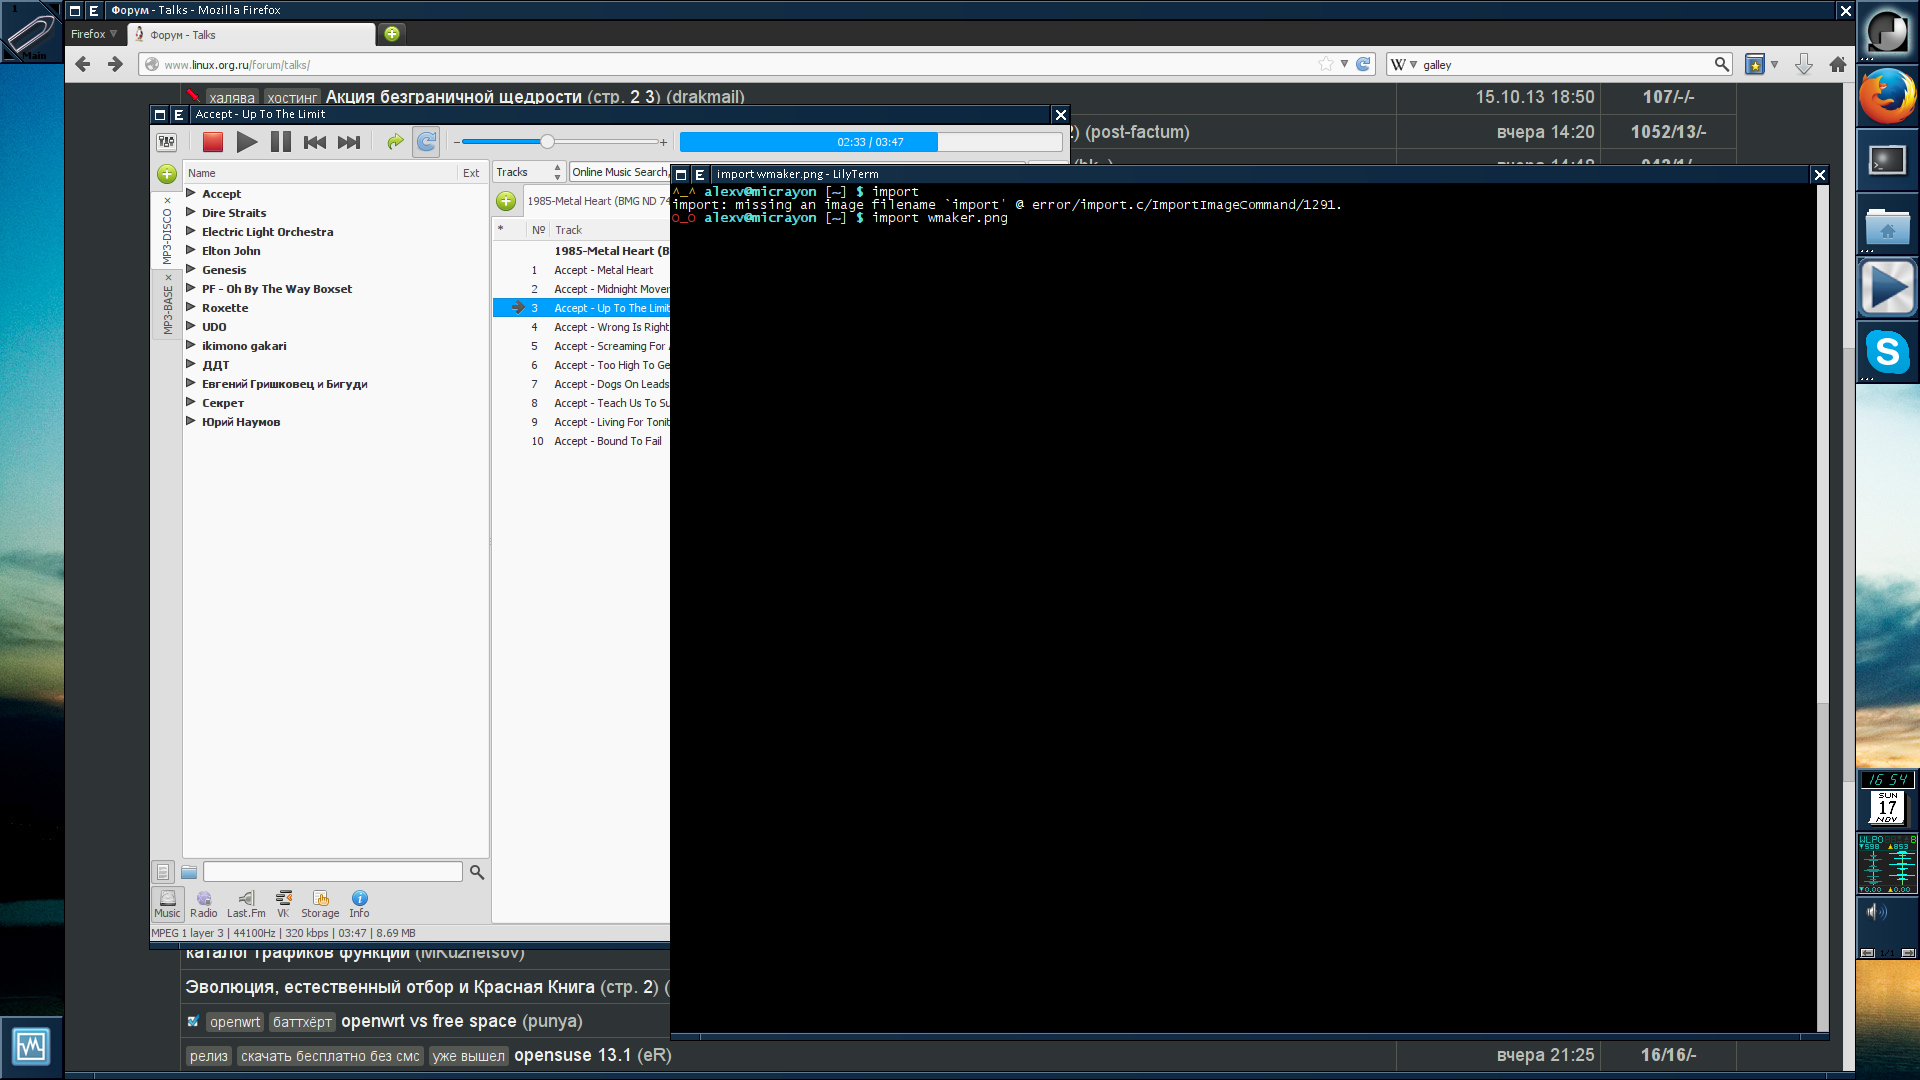Open the VK panel

coord(284,904)
